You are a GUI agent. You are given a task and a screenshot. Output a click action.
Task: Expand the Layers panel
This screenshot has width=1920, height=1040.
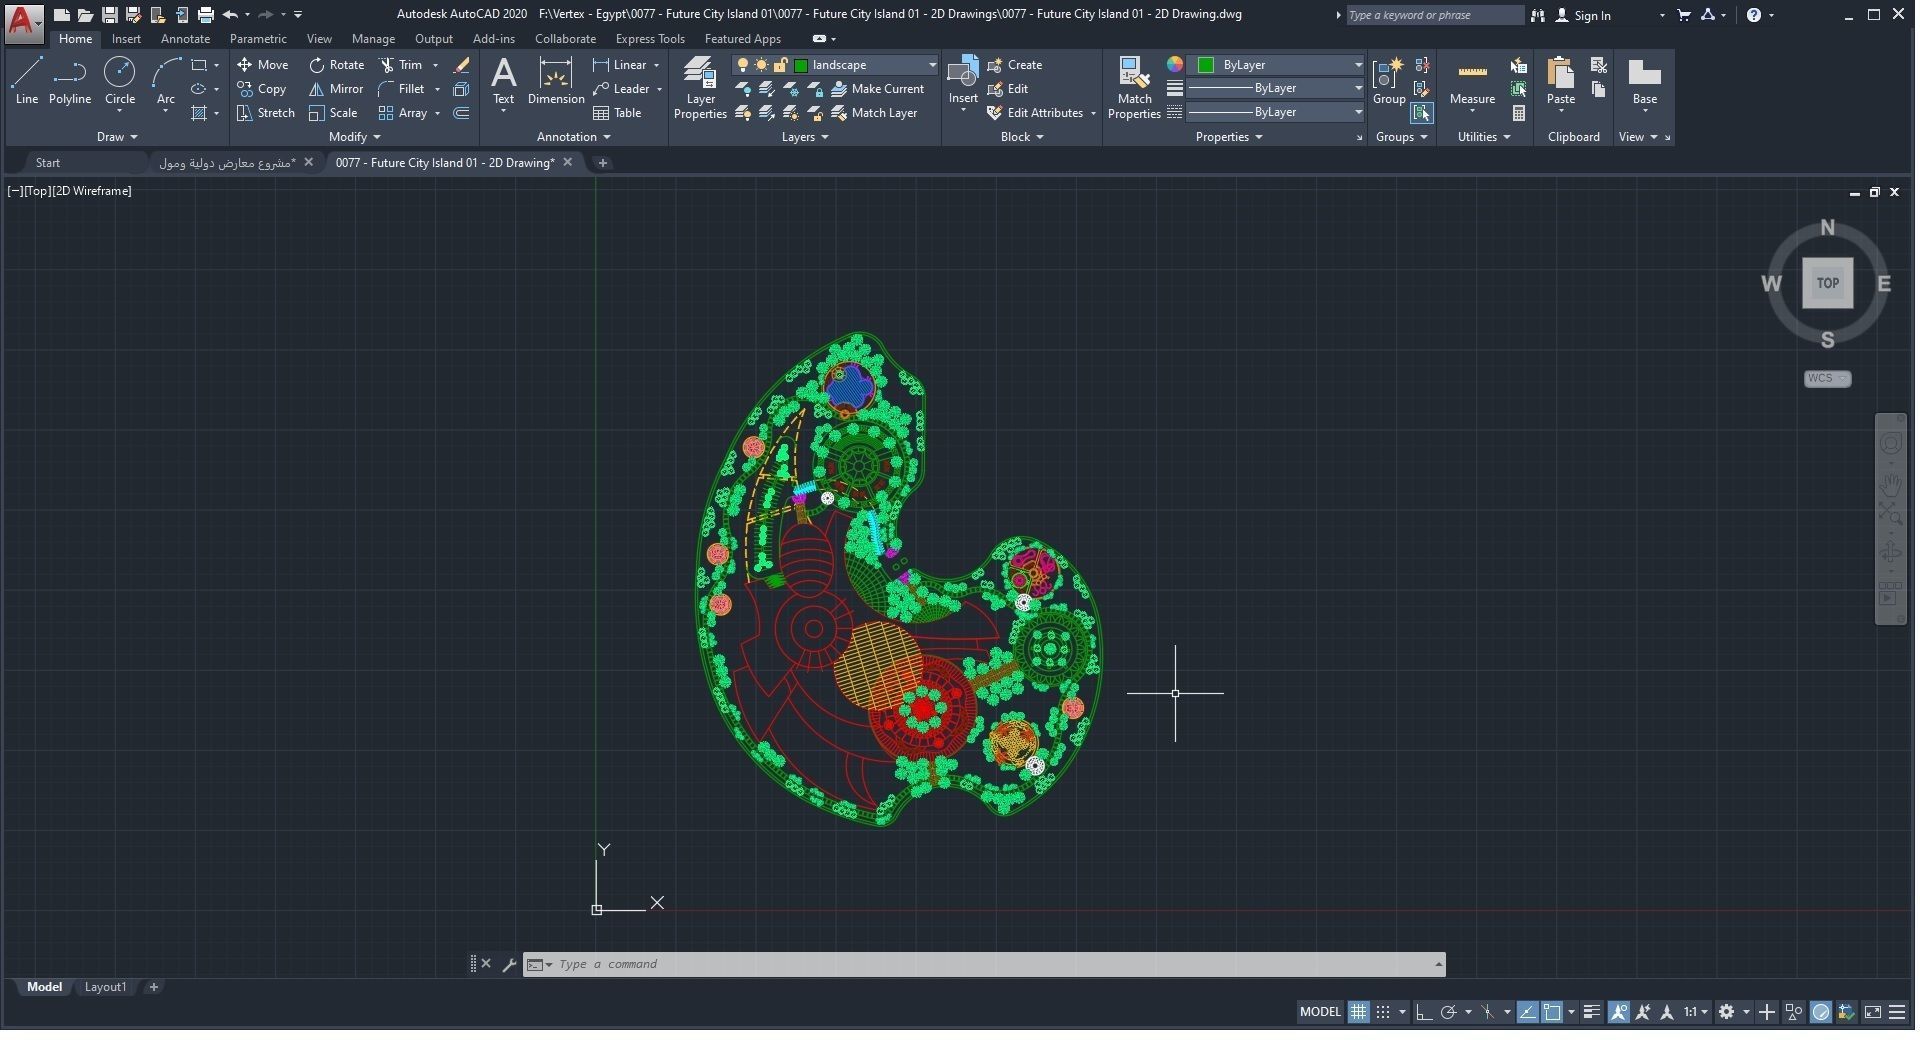[x=805, y=137]
